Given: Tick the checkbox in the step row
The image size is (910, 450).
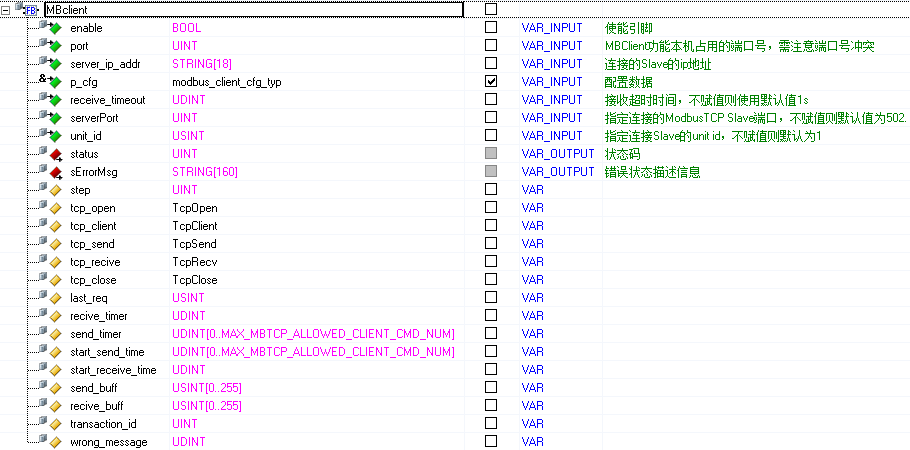Looking at the screenshot, I should pyautogui.click(x=491, y=189).
